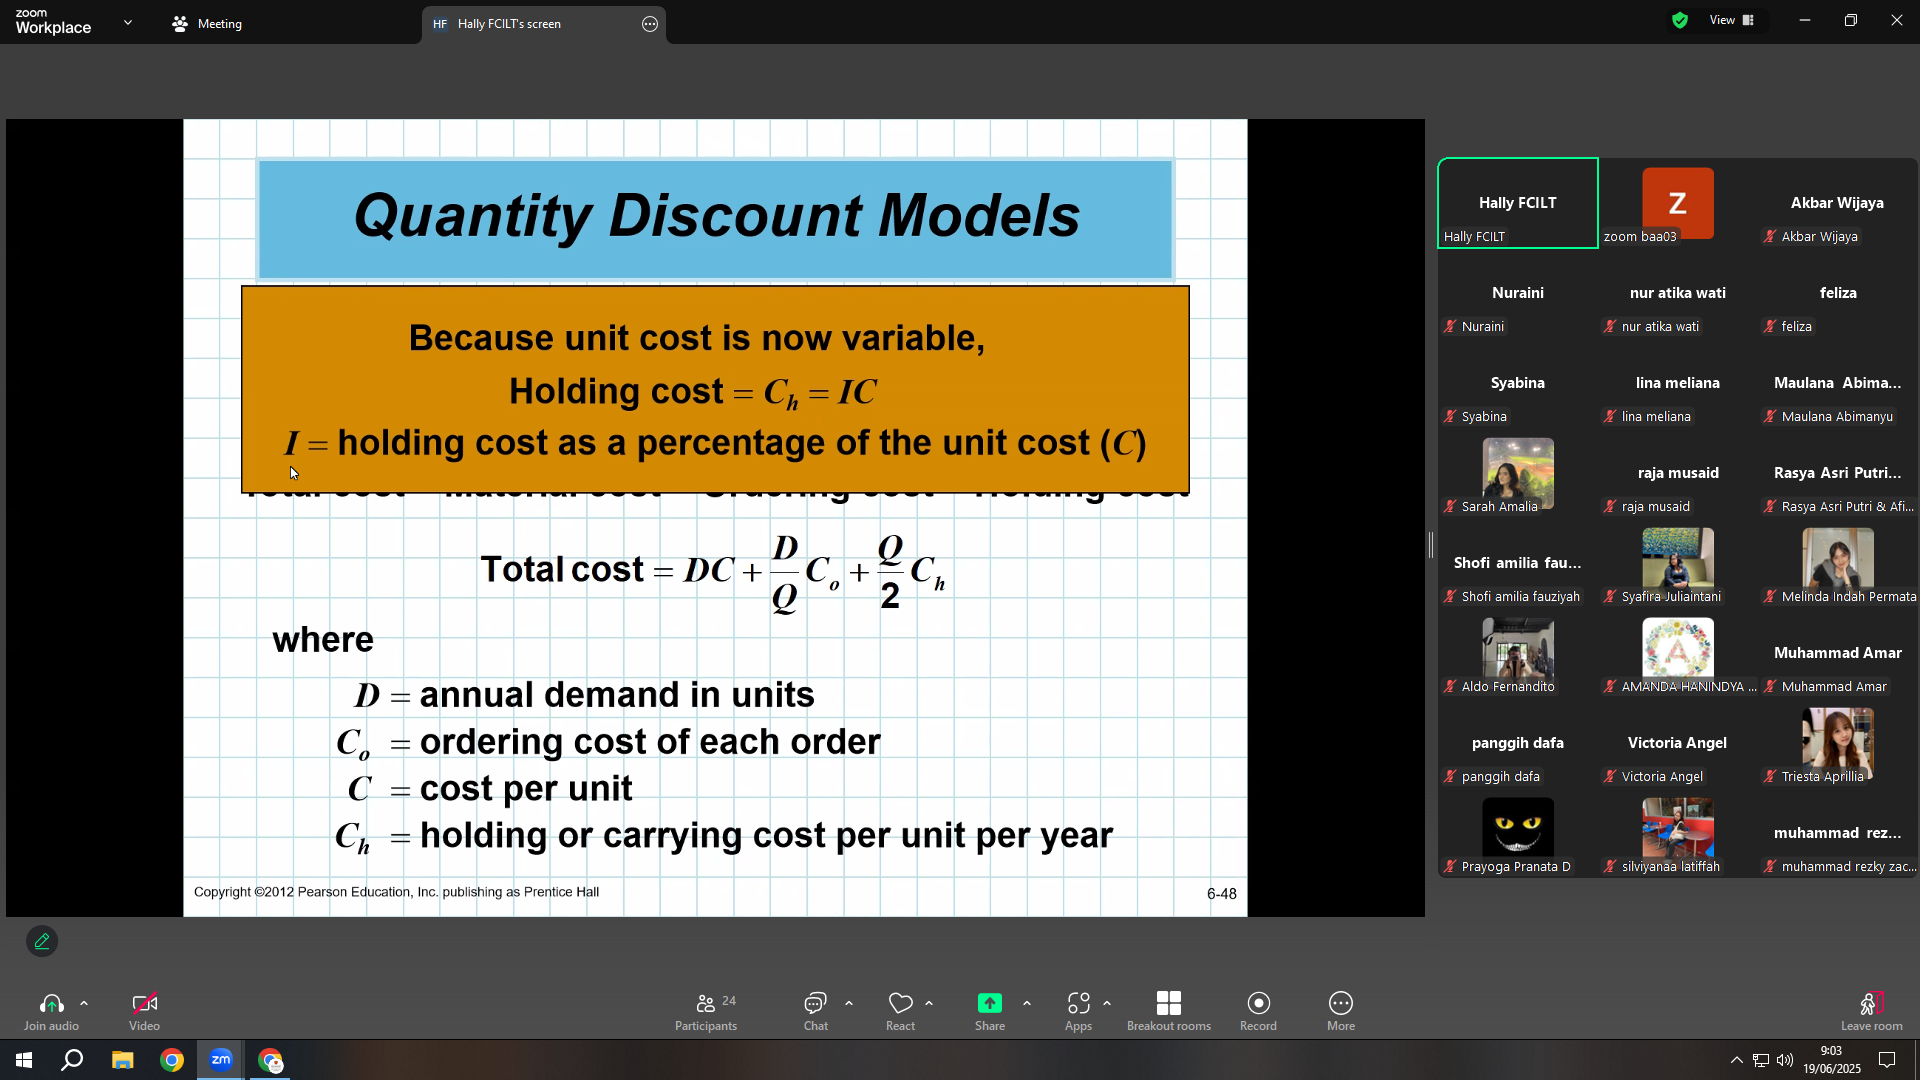This screenshot has width=1920, height=1080.
Task: Click Nuraini's muted microphone icon
Action: (x=1450, y=327)
